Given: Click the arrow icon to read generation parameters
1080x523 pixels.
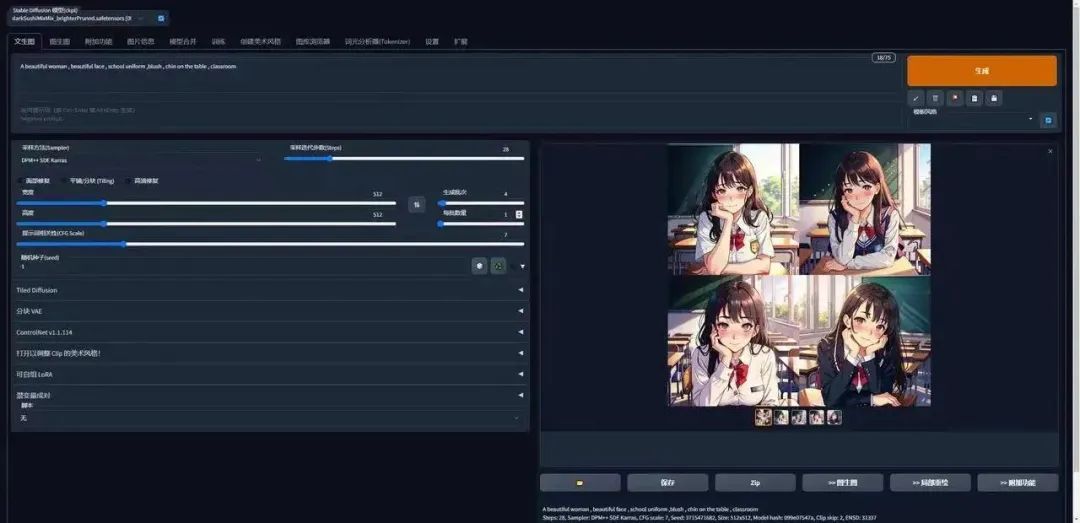Looking at the screenshot, I should [915, 99].
